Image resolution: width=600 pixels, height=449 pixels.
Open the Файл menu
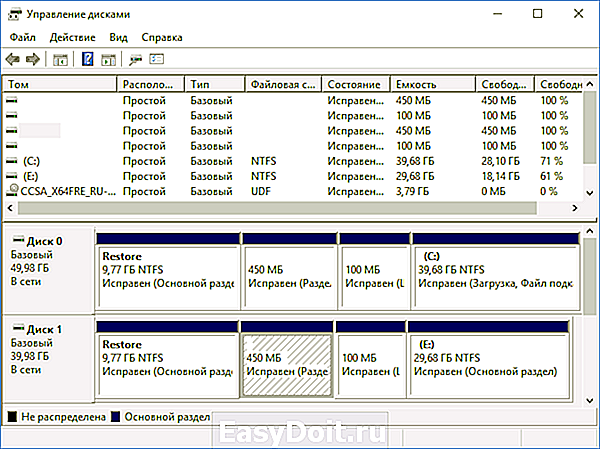(23, 38)
